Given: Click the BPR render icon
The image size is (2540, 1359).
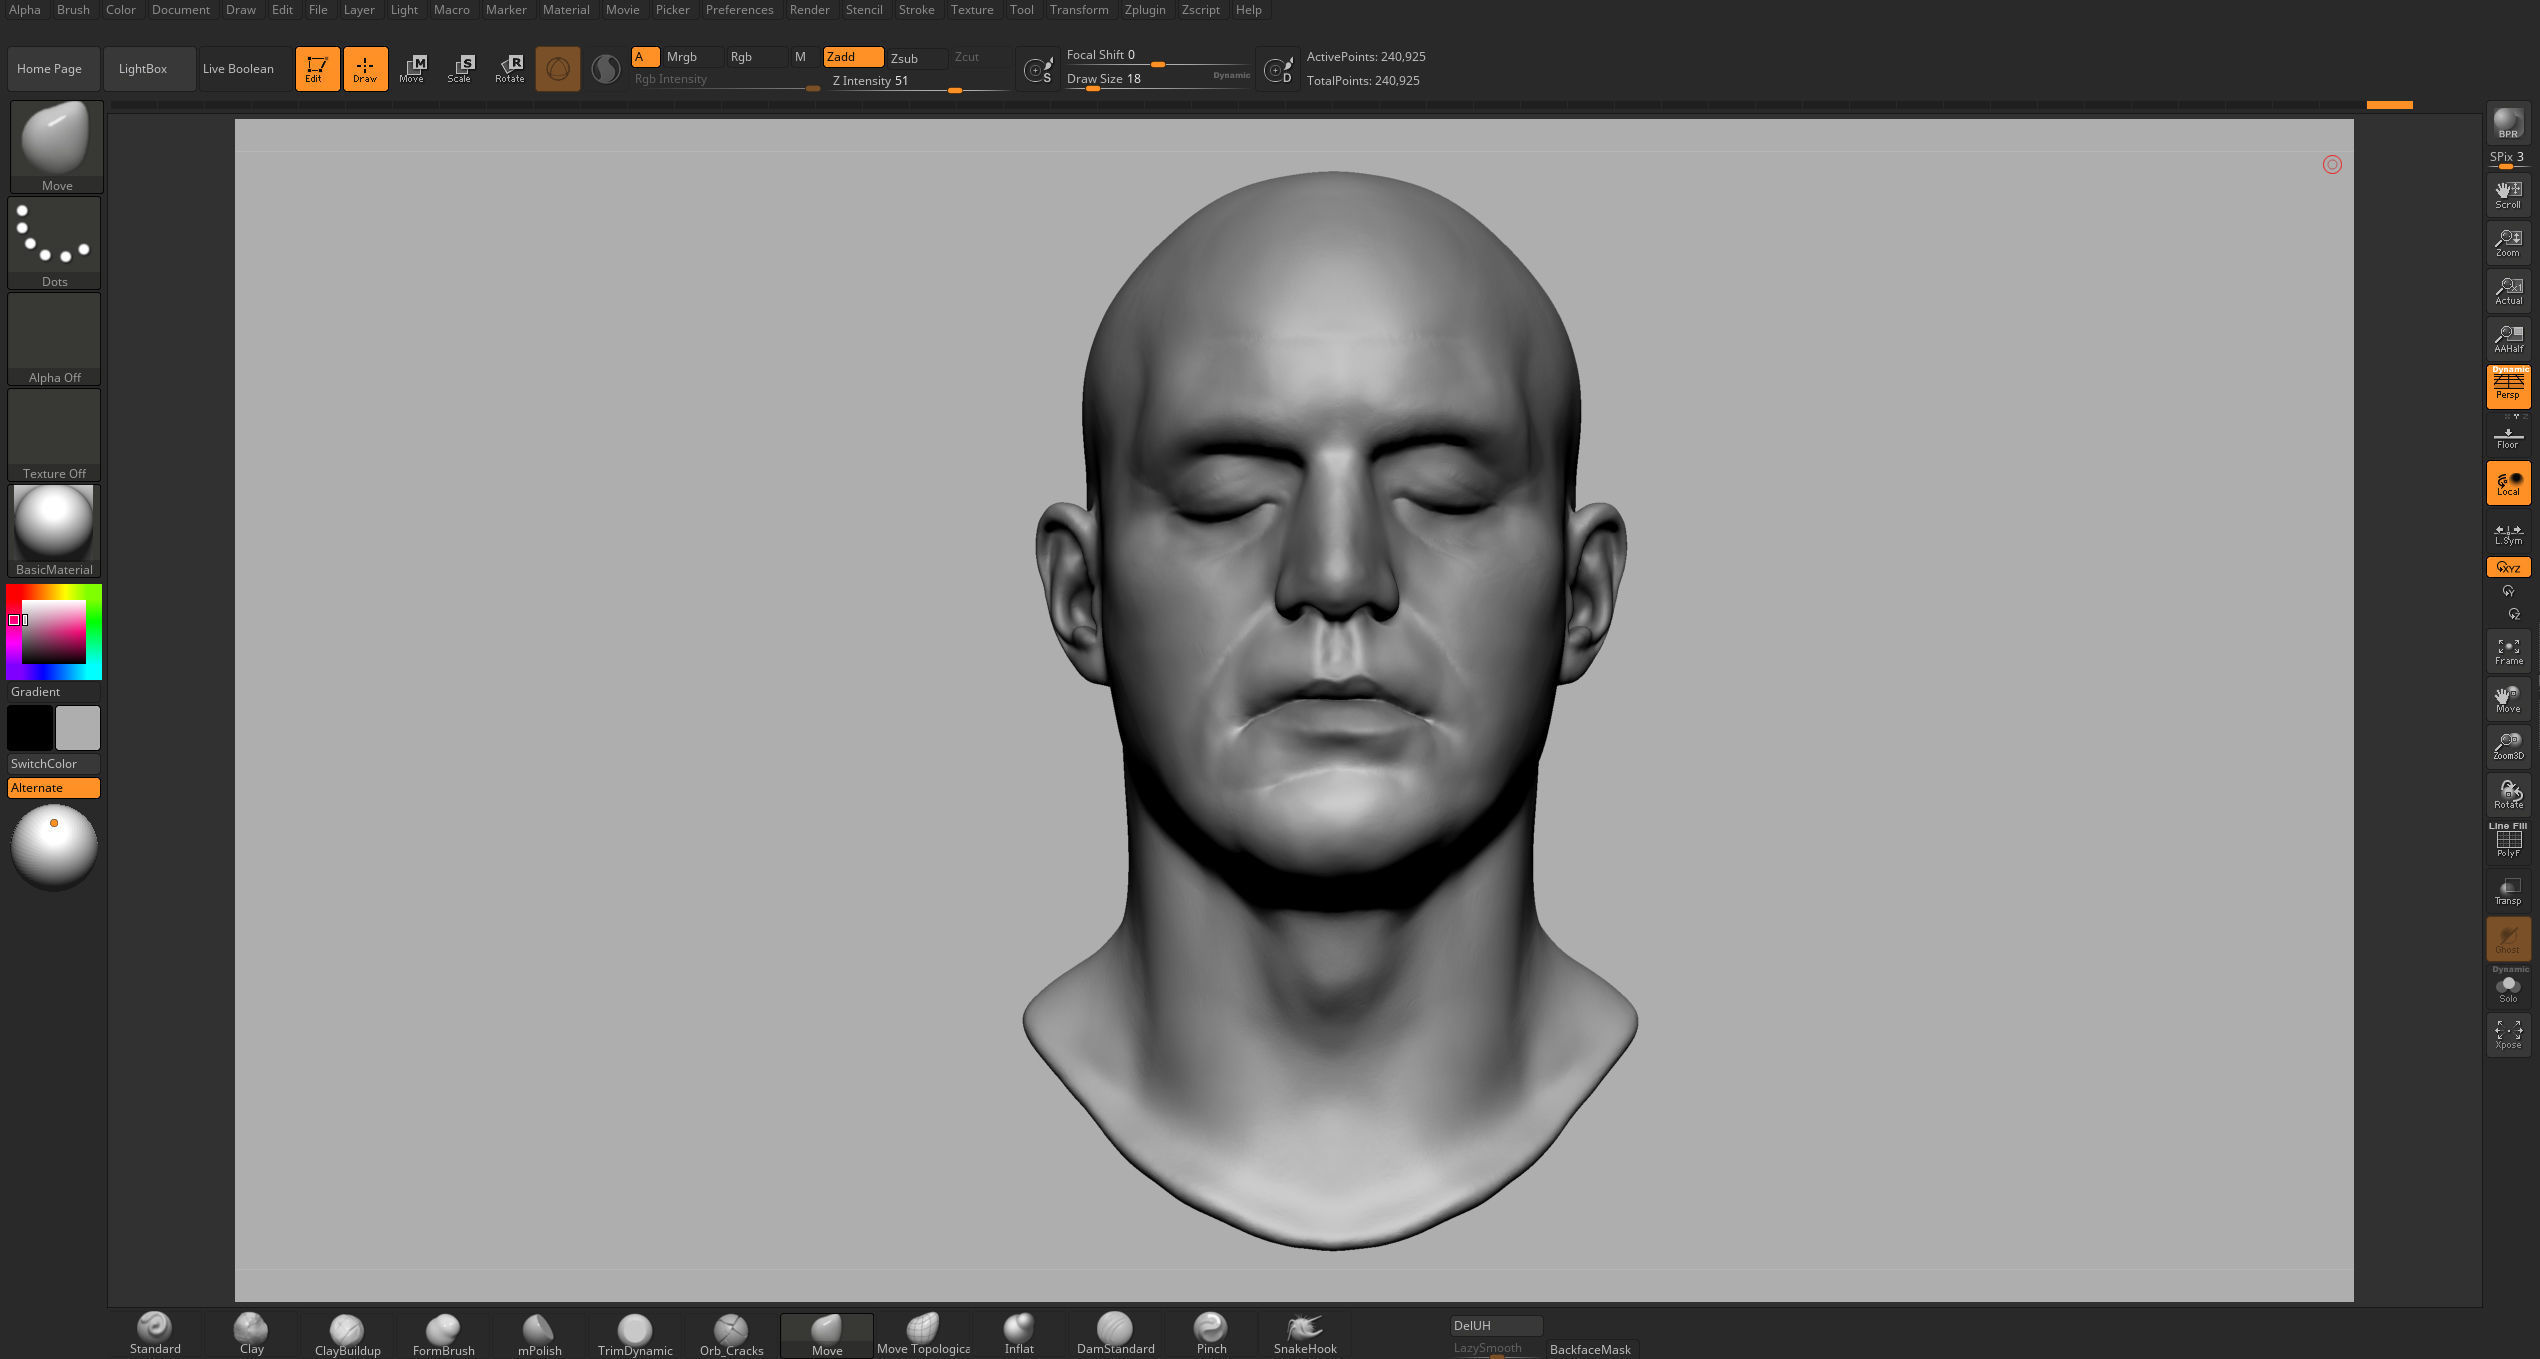Looking at the screenshot, I should [x=2508, y=123].
